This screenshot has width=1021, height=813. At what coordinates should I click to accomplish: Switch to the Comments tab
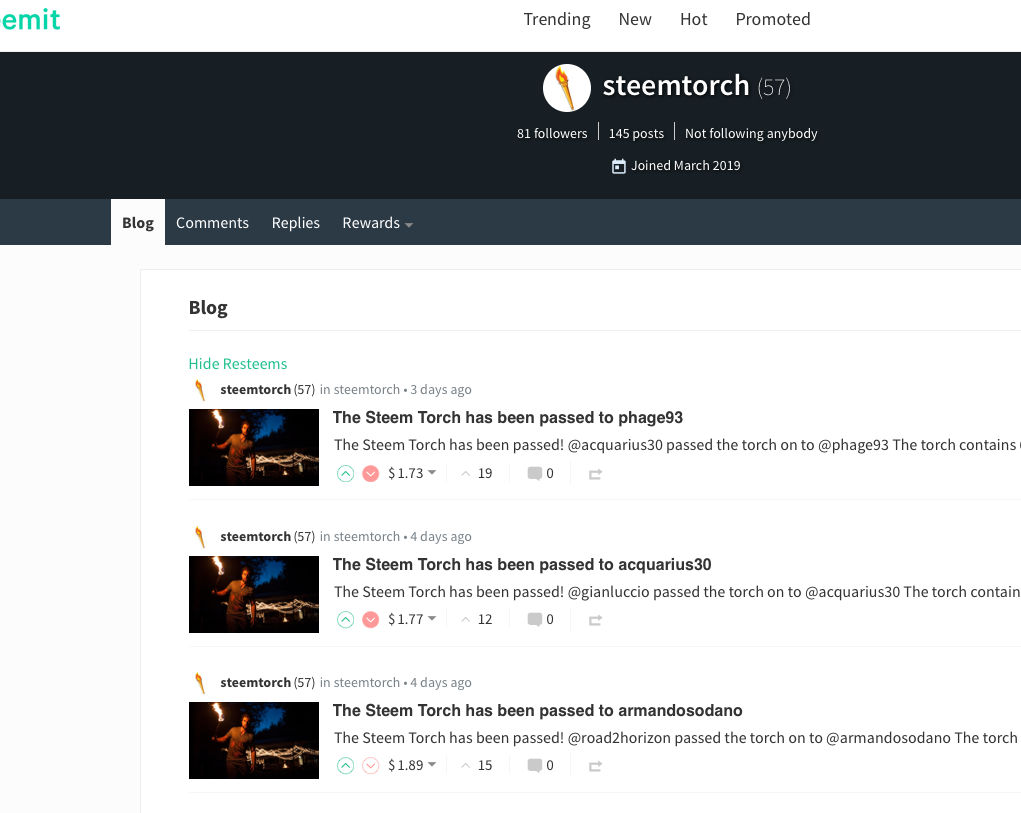click(212, 223)
